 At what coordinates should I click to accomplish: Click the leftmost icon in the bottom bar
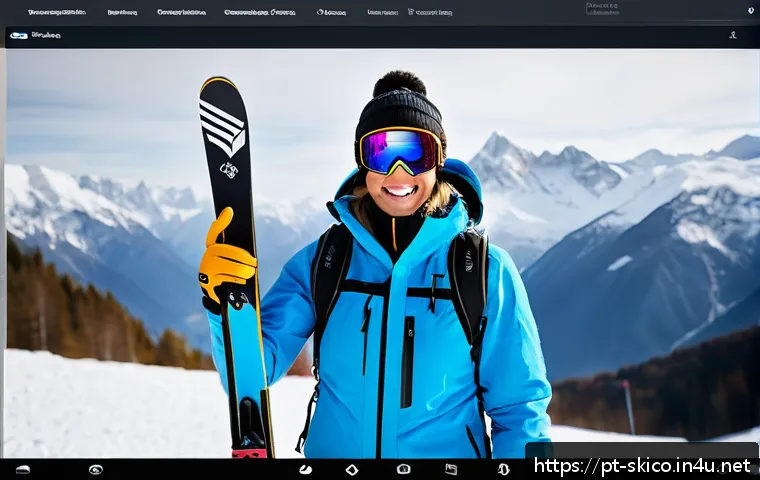[x=23, y=469]
